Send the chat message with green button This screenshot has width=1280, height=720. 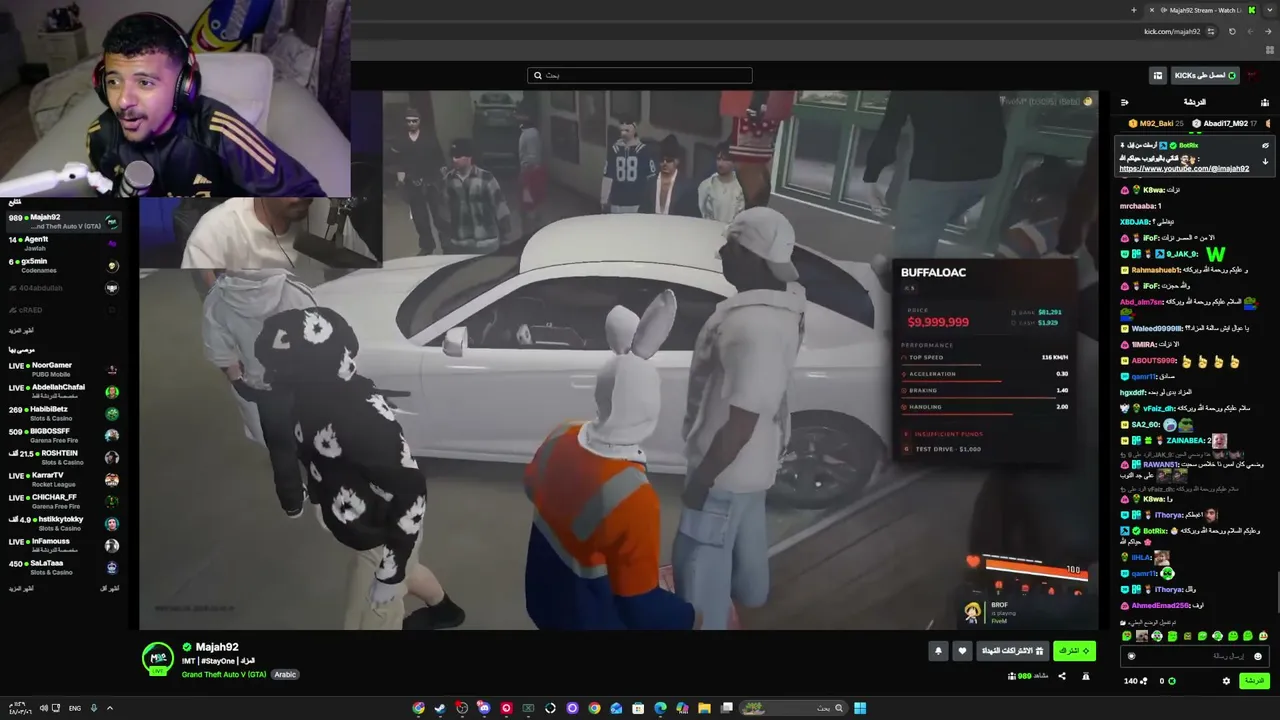coord(1254,681)
